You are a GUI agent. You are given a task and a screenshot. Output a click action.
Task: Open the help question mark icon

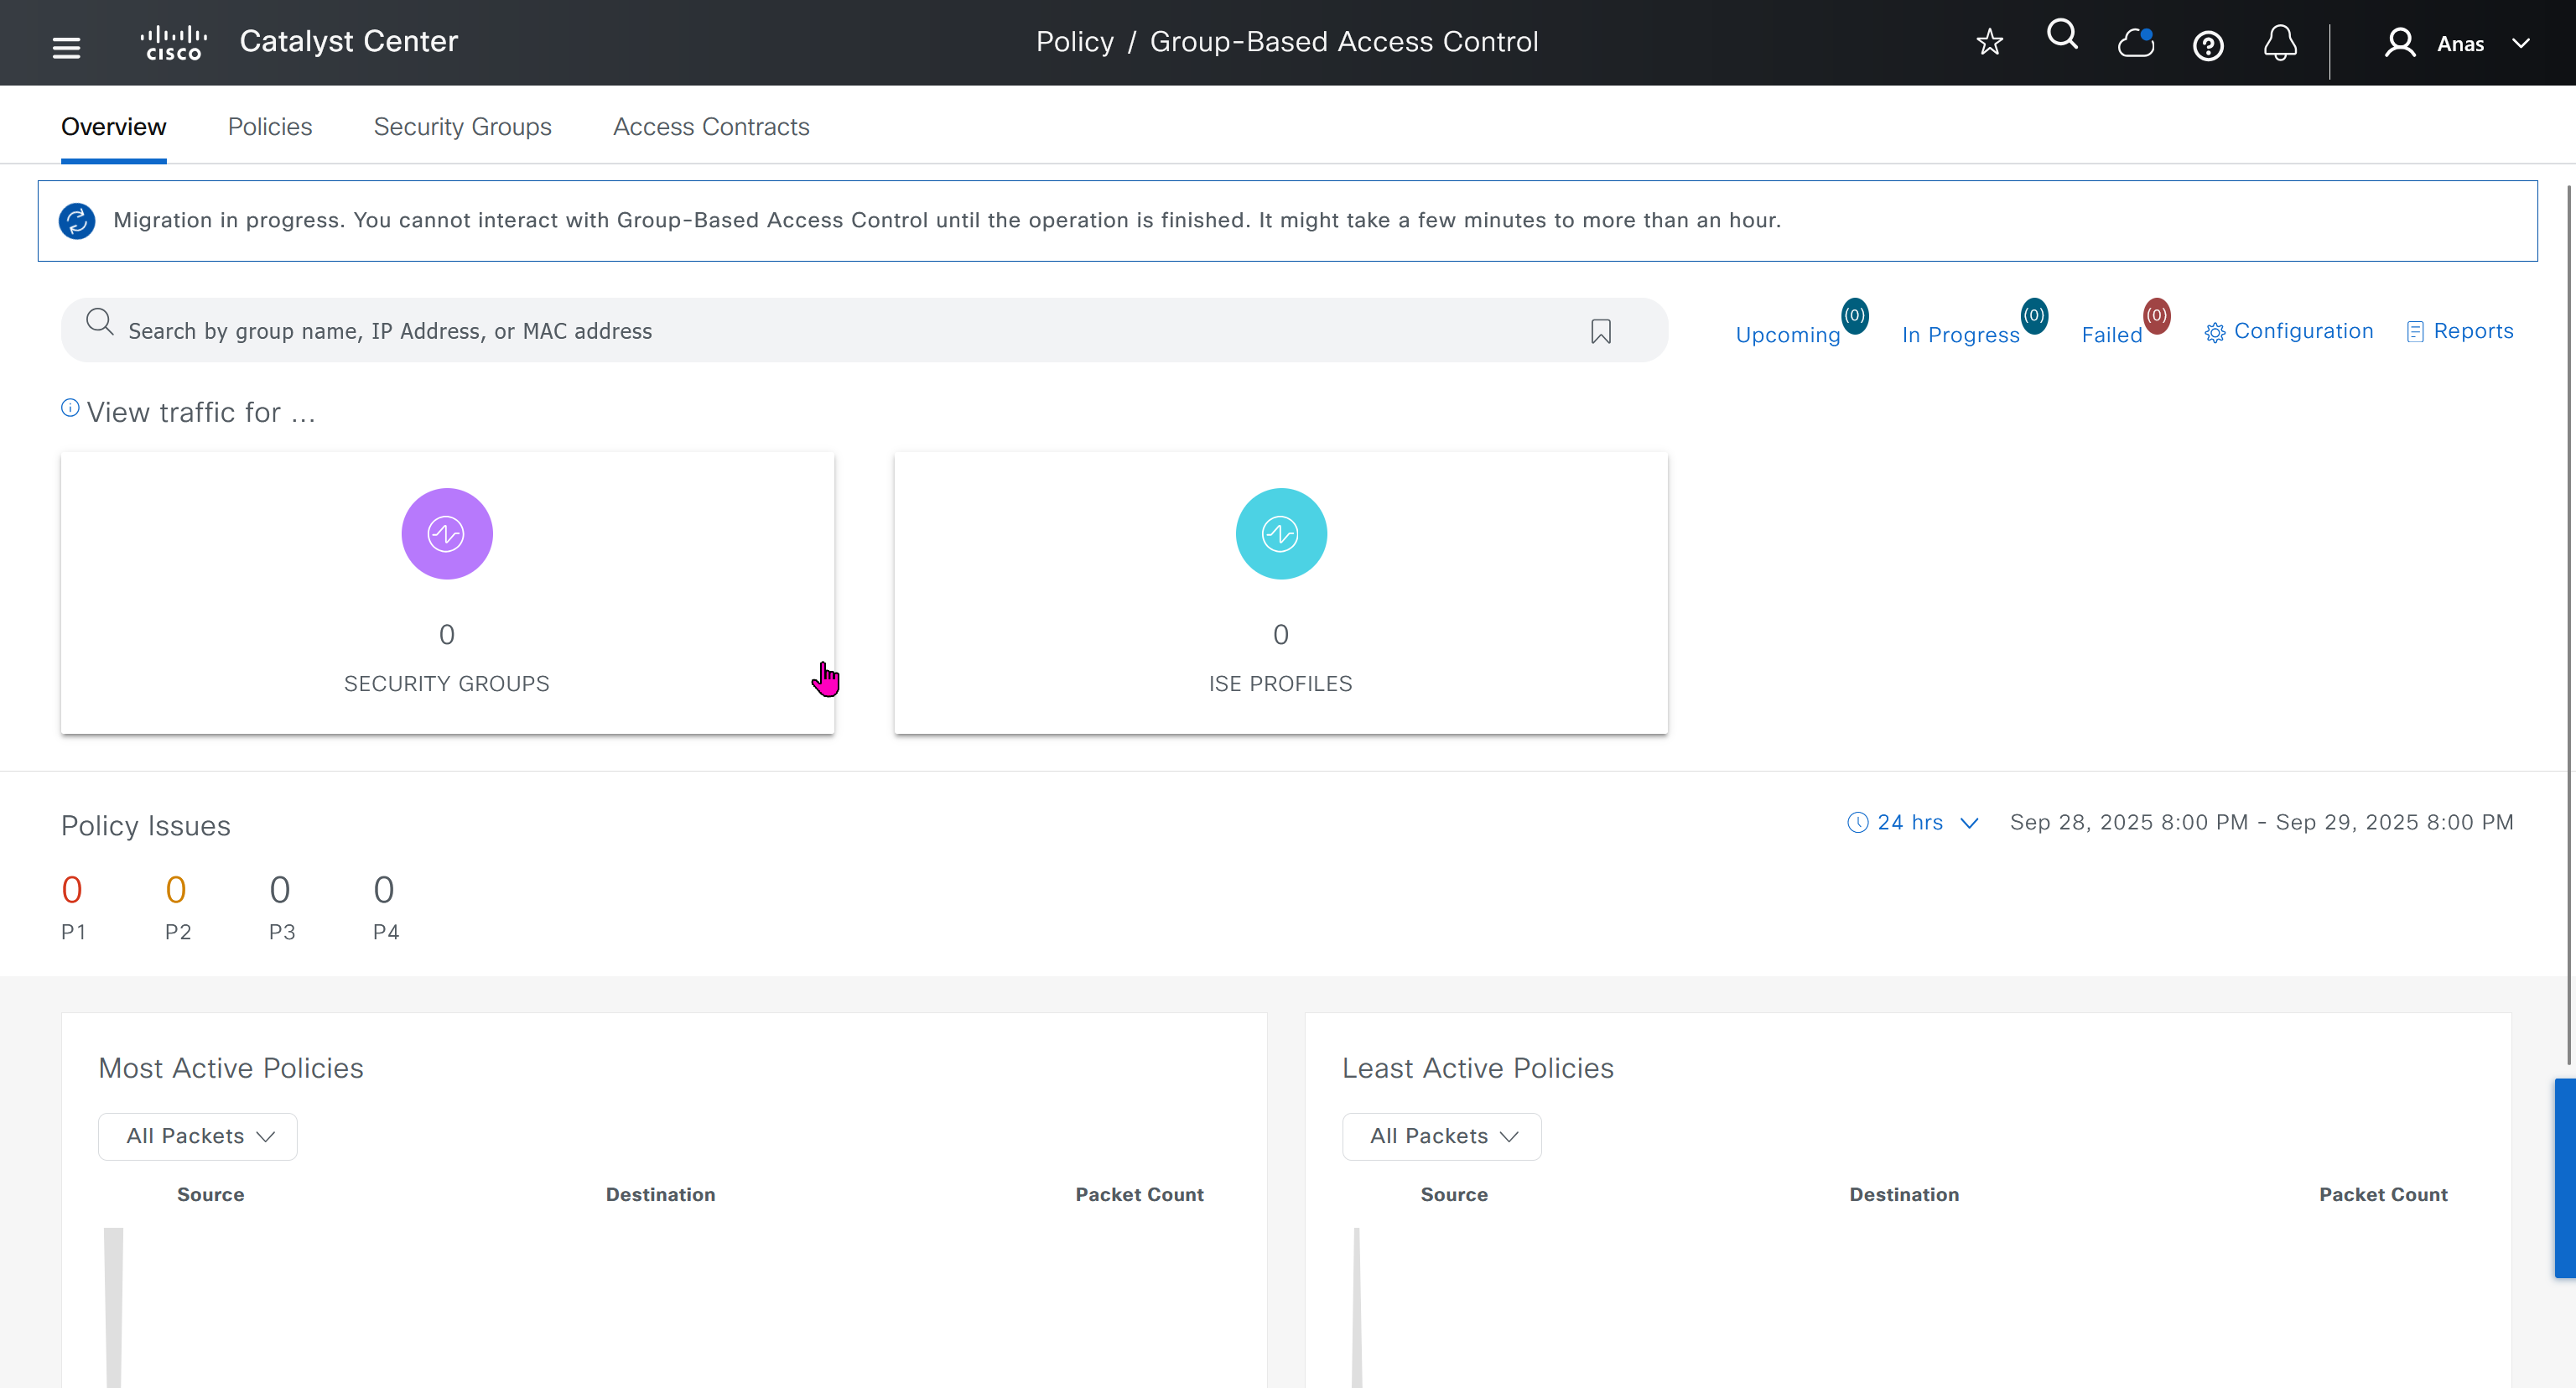(x=2207, y=45)
